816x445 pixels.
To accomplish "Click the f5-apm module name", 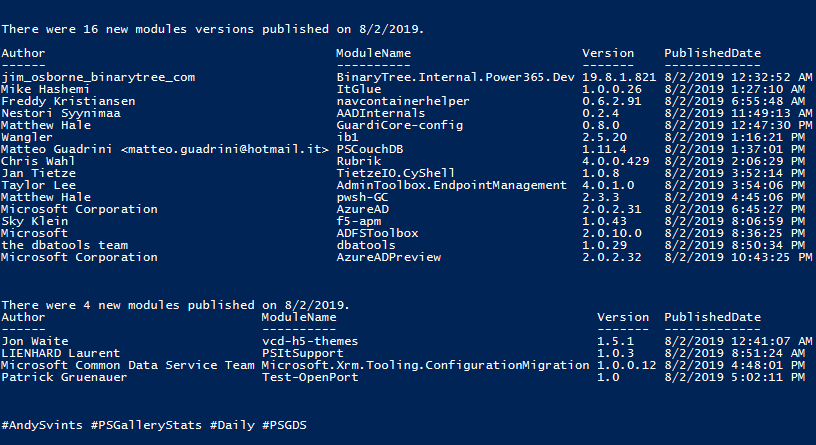I will tap(359, 221).
